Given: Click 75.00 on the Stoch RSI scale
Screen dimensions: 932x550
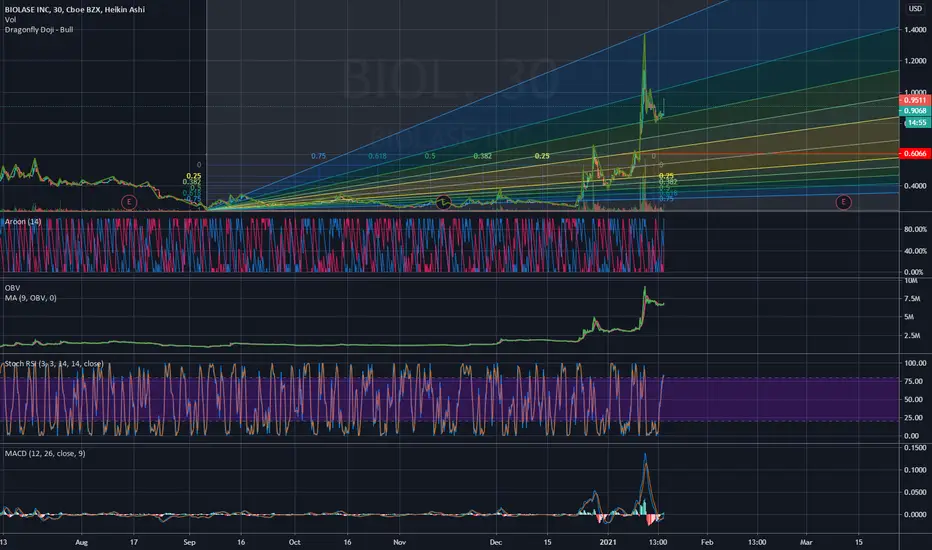Looking at the screenshot, I should point(914,381).
